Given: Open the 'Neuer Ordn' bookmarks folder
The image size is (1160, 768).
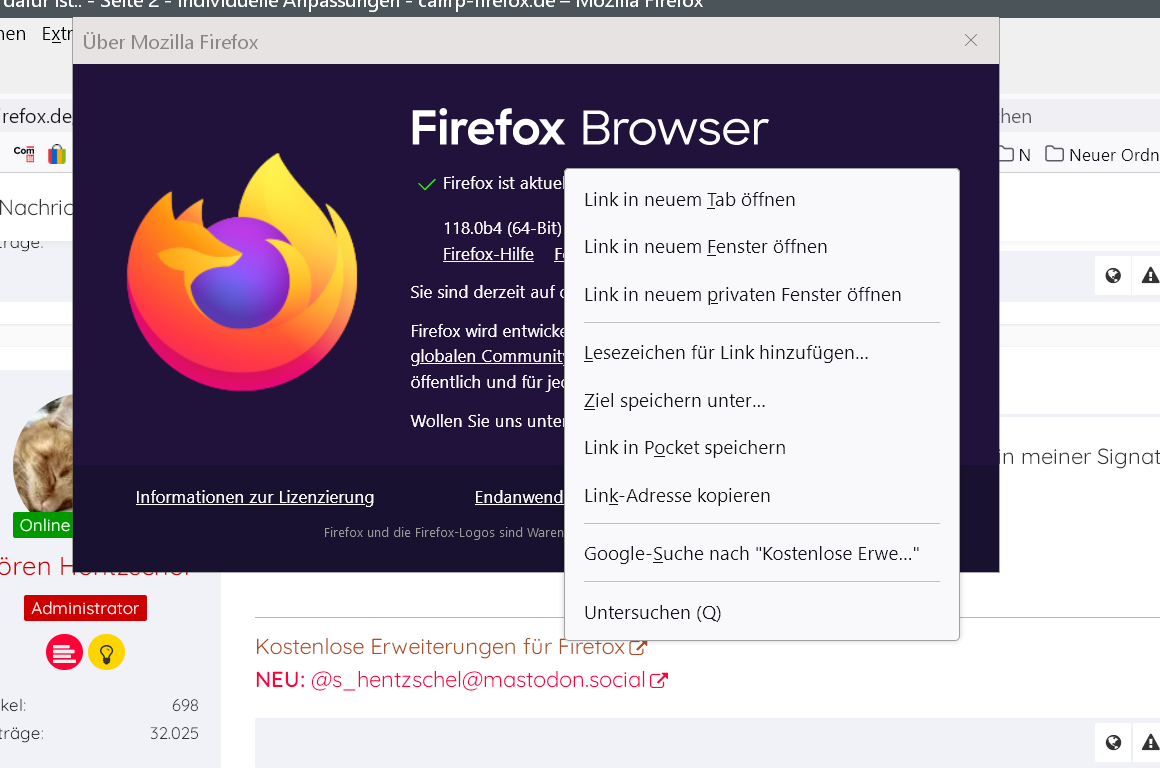Looking at the screenshot, I should tap(1102, 155).
